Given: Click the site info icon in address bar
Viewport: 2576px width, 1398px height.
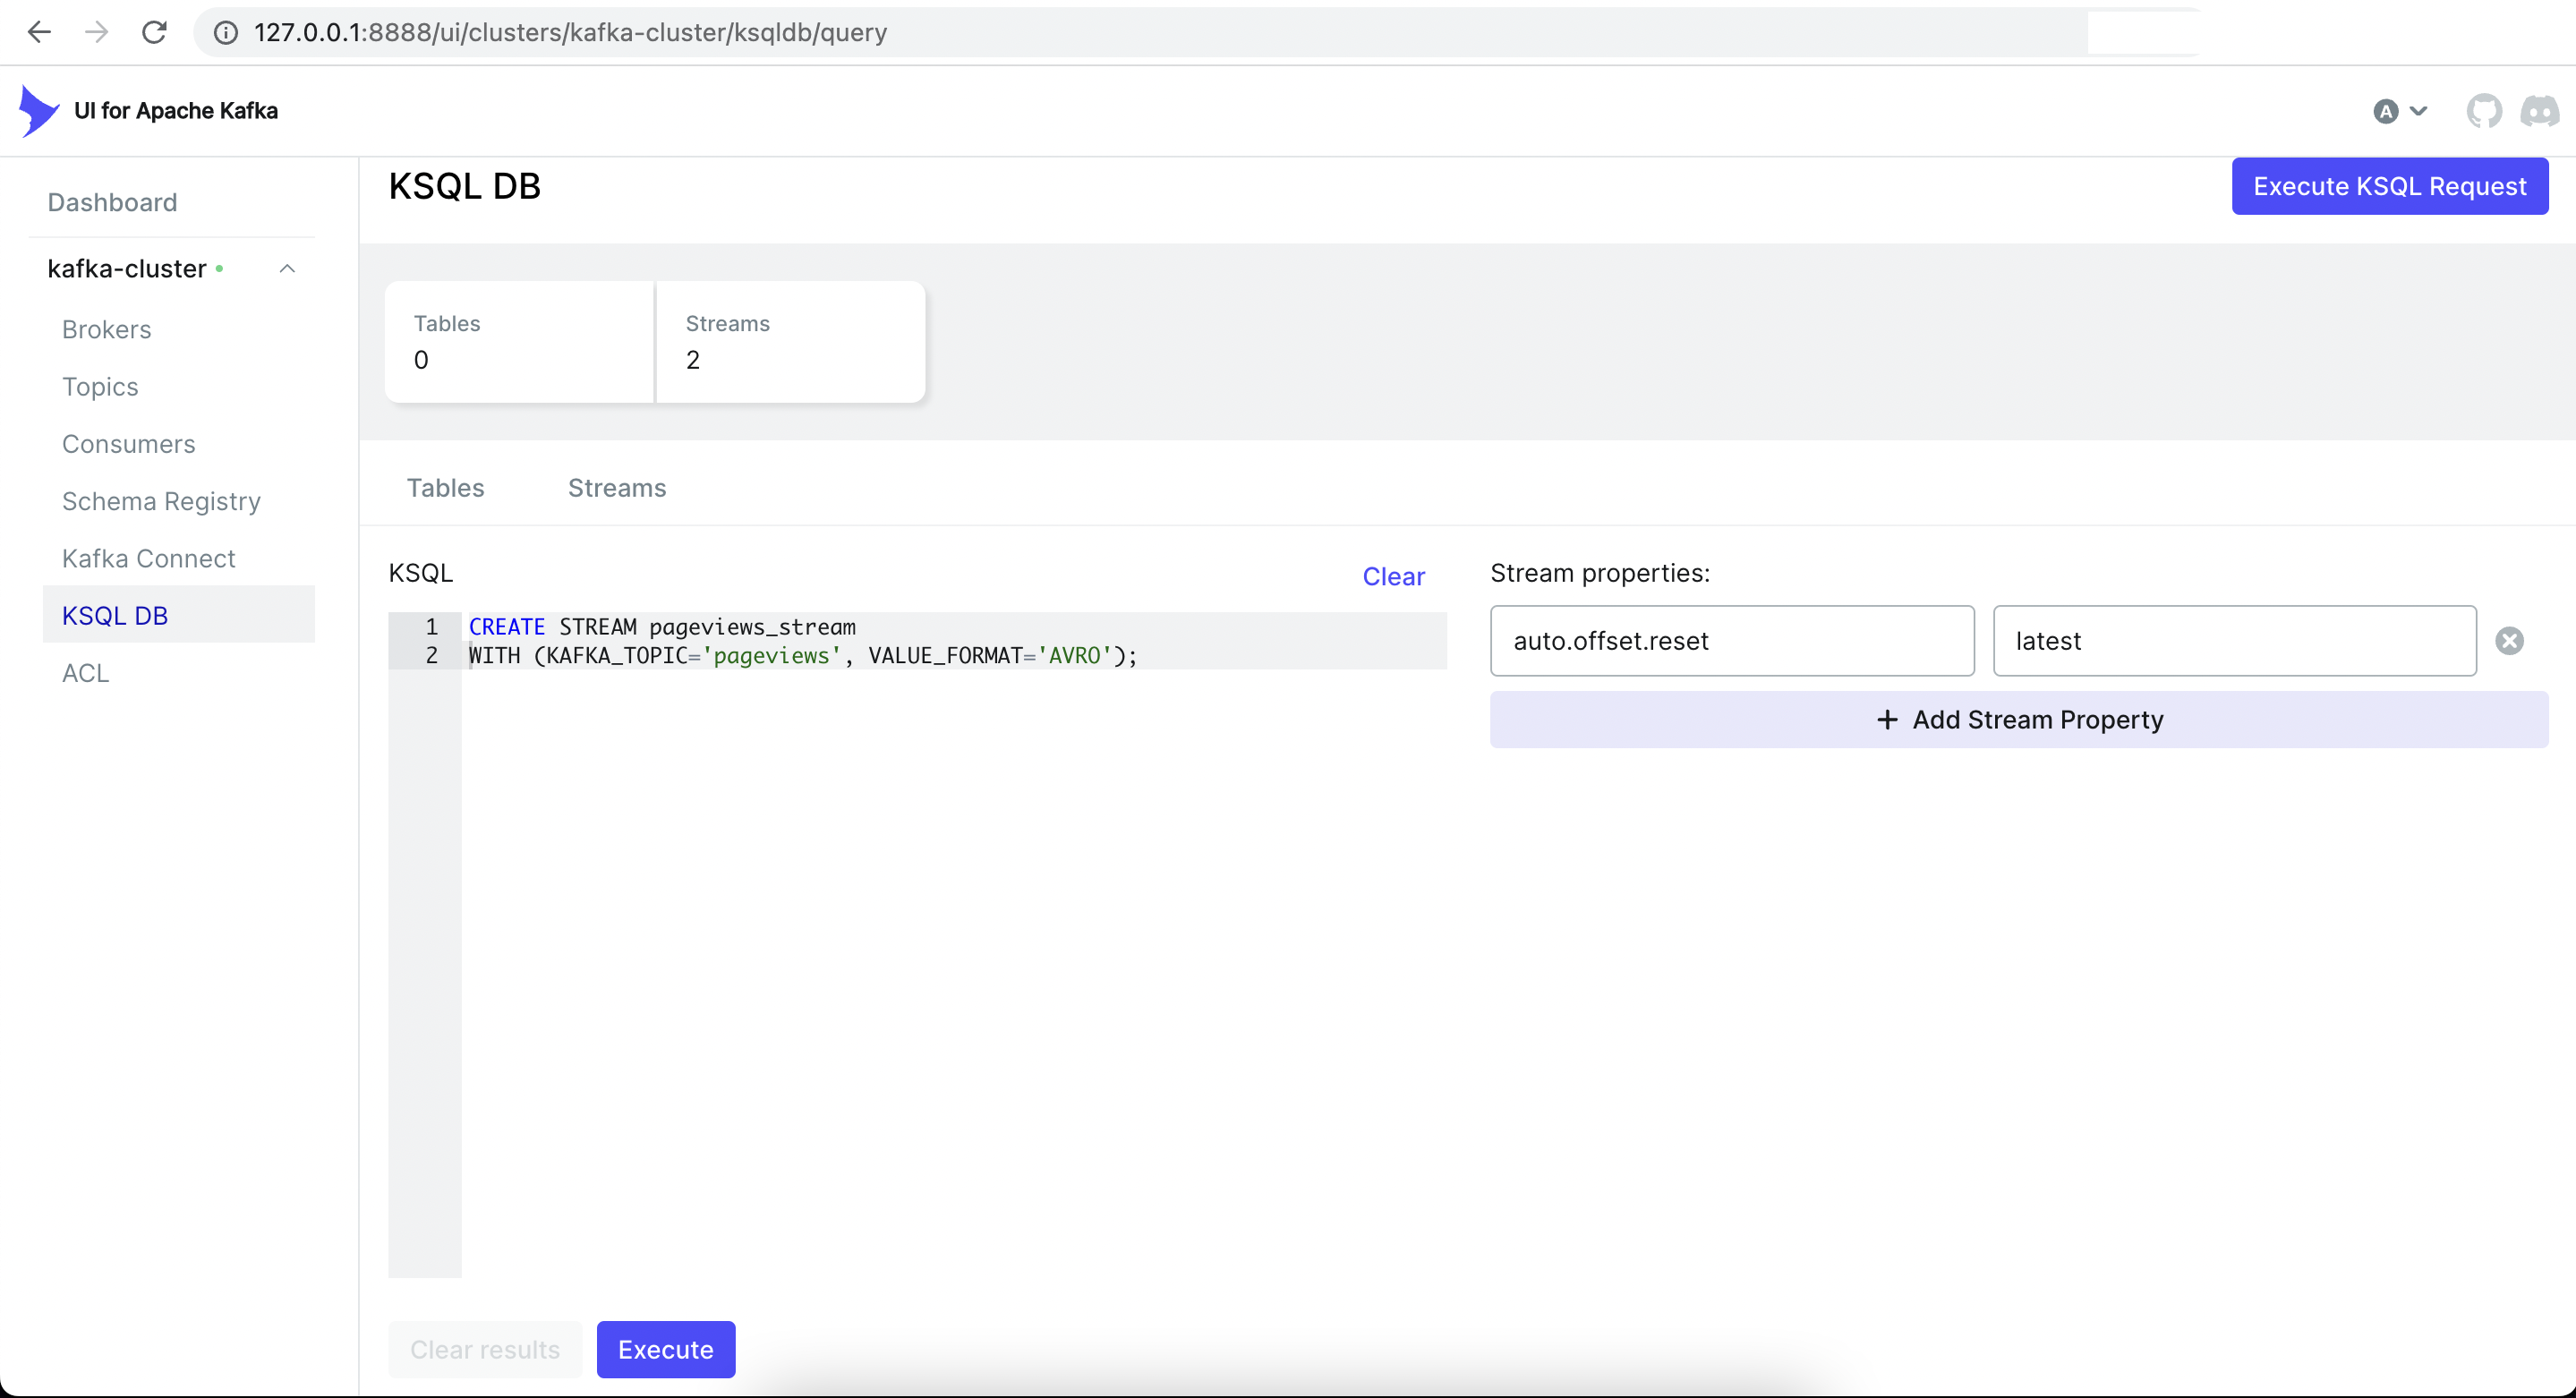Looking at the screenshot, I should (226, 32).
